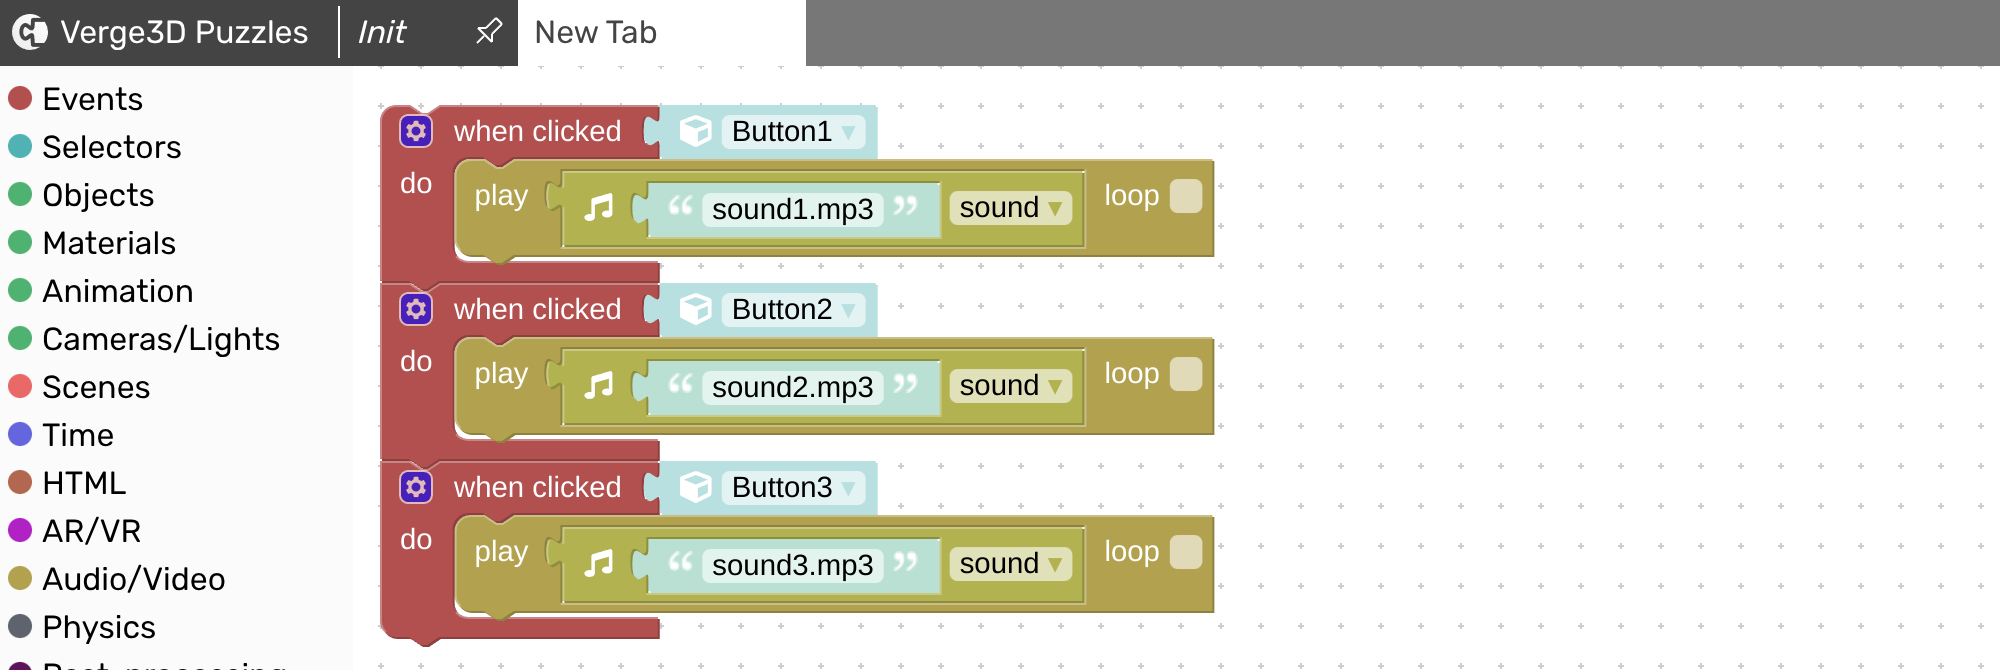Click the Verge3D logo icon
The height and width of the screenshot is (670, 2000).
point(29,32)
